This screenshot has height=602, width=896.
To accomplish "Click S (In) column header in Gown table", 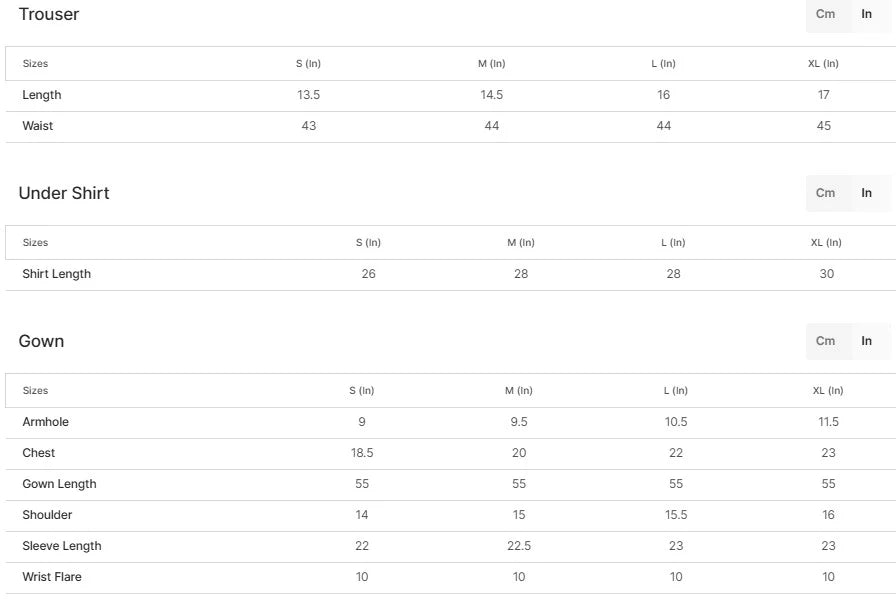I will pyautogui.click(x=361, y=391).
